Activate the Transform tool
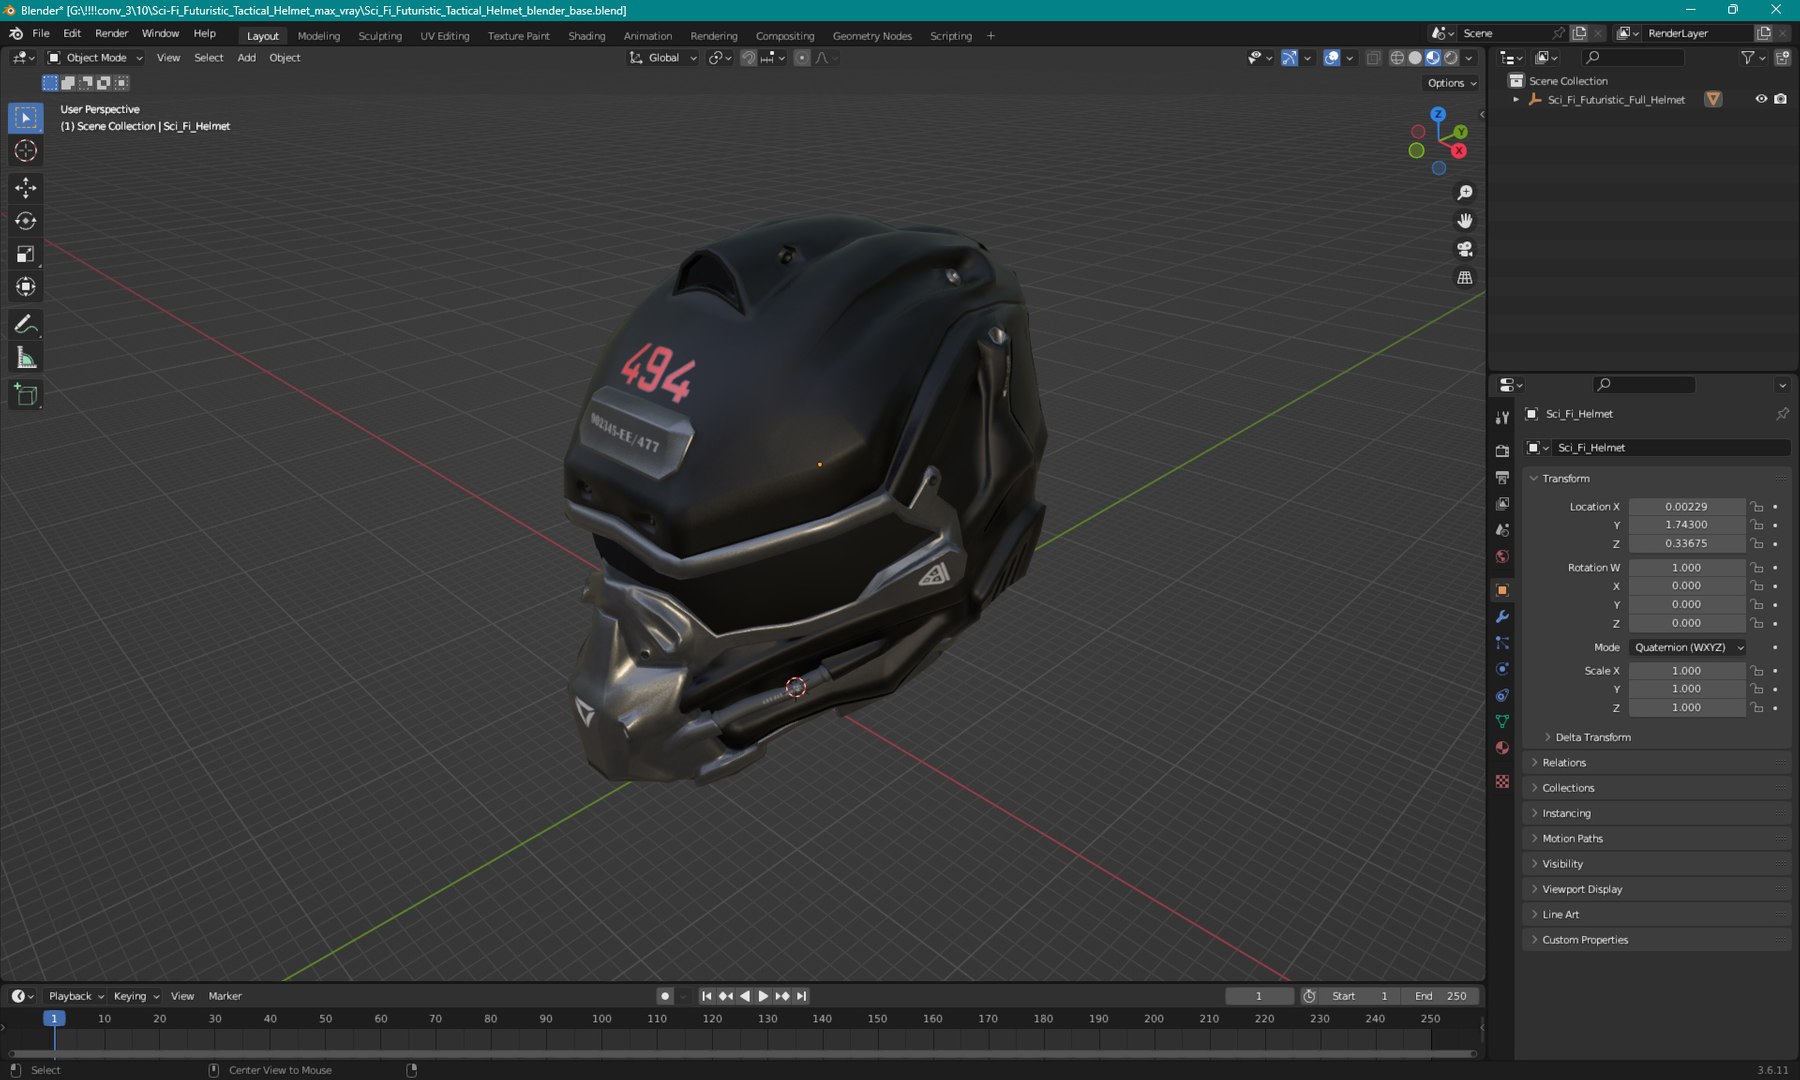This screenshot has width=1800, height=1080. coord(26,287)
